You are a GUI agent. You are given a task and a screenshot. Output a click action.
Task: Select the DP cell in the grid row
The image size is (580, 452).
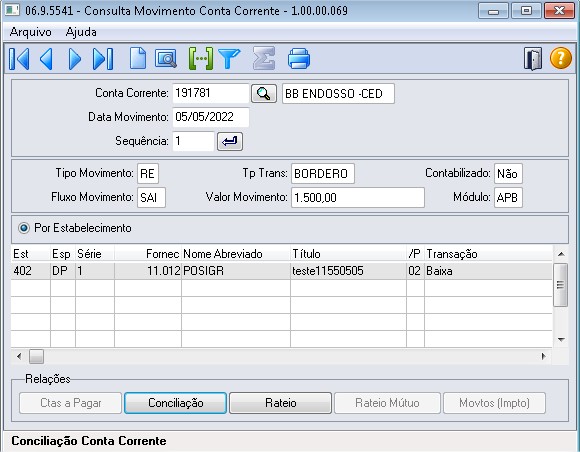tap(63, 271)
